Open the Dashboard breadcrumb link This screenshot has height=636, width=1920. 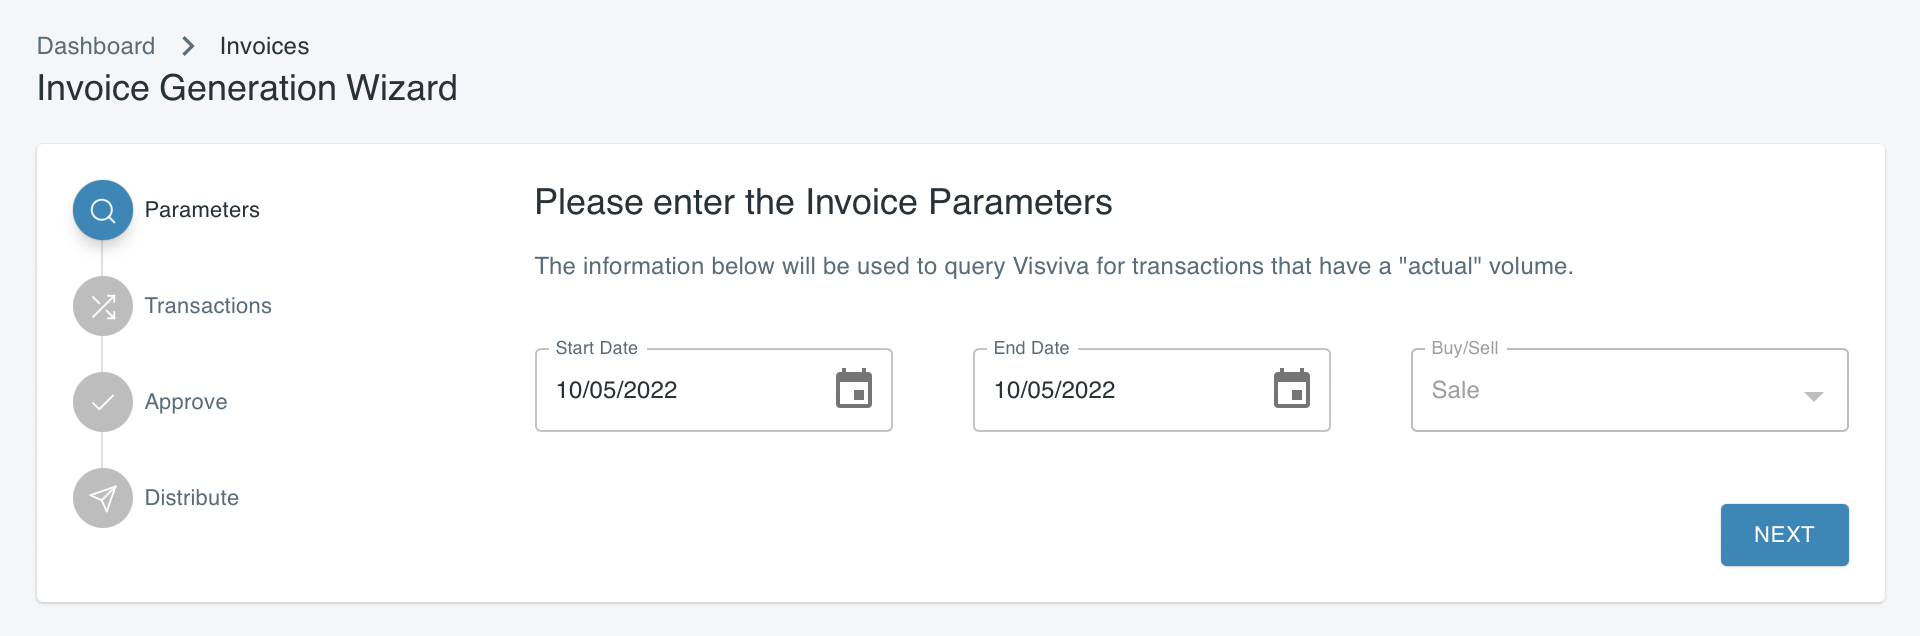(95, 45)
